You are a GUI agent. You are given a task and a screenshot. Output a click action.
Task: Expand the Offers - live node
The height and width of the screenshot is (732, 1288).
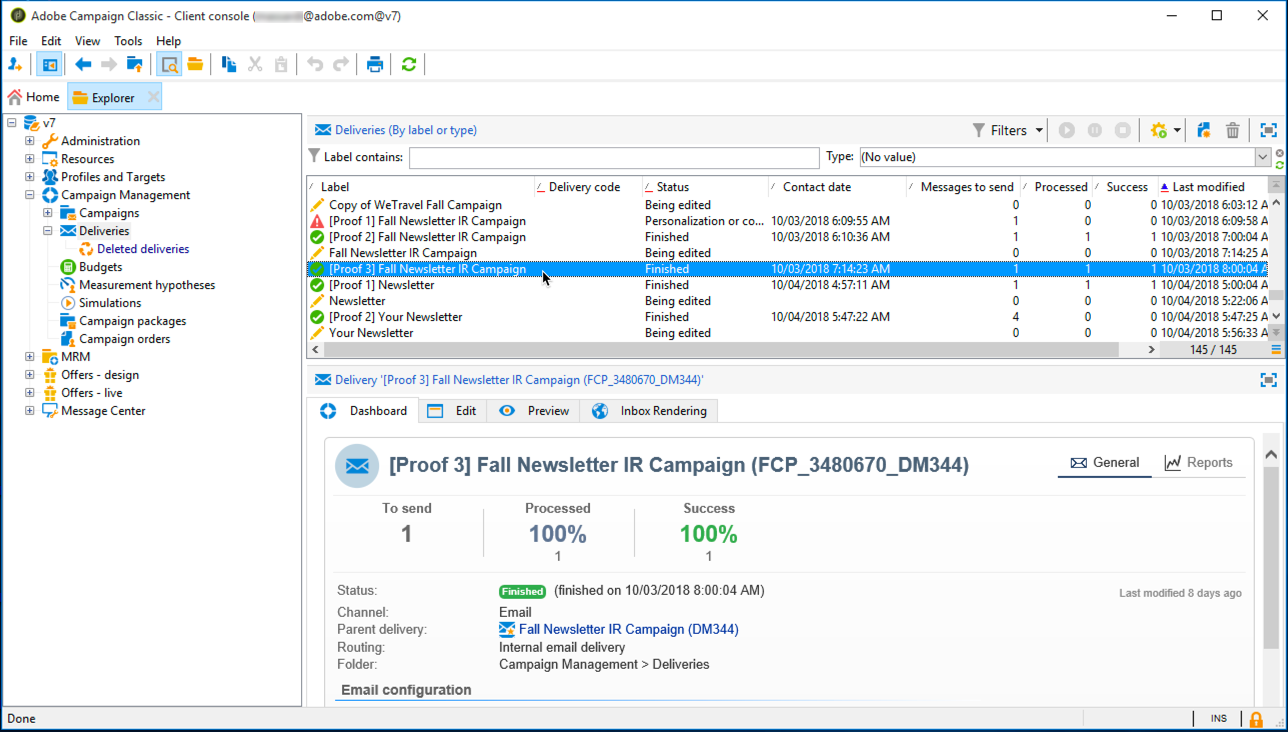pyautogui.click(x=30, y=393)
